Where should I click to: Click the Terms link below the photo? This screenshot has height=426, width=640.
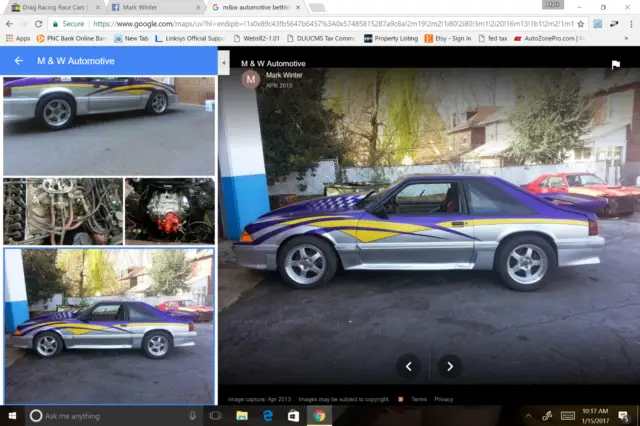(x=418, y=399)
